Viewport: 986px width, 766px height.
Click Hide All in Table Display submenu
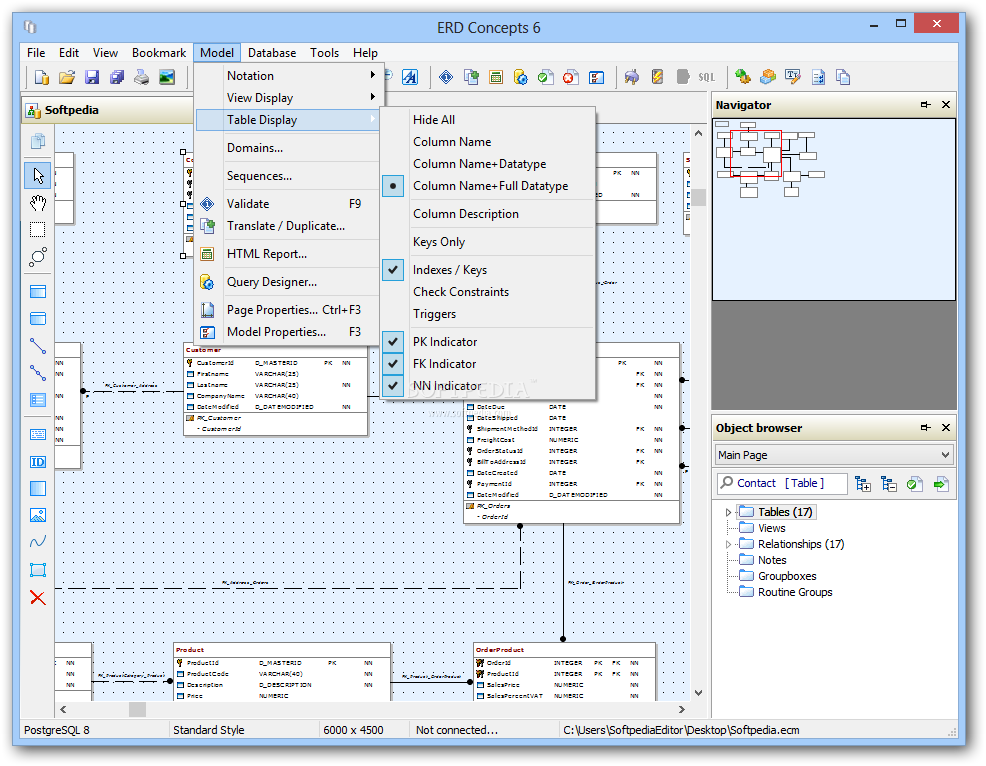click(x=488, y=120)
